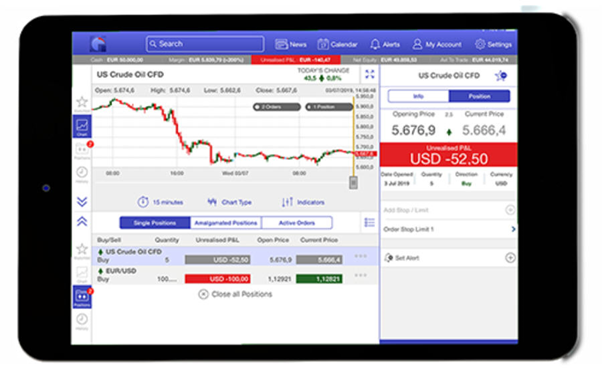Switch to the Info tab
Viewport: 602px width, 373px height.
[x=418, y=96]
